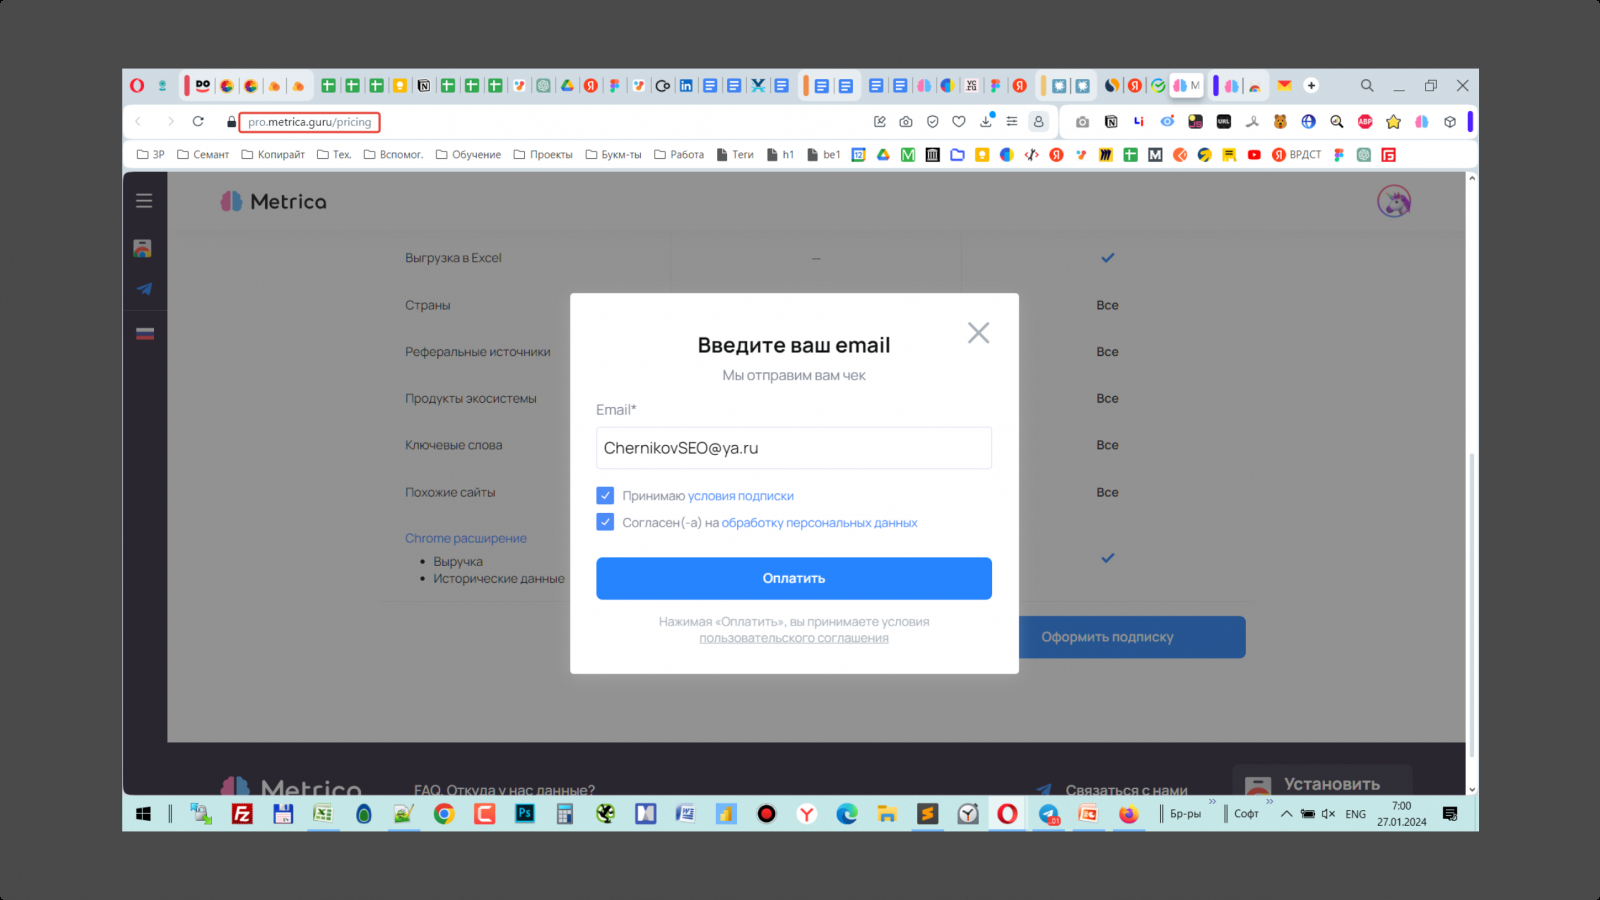Open the browser downloads icon
1600x900 pixels.
point(986,121)
